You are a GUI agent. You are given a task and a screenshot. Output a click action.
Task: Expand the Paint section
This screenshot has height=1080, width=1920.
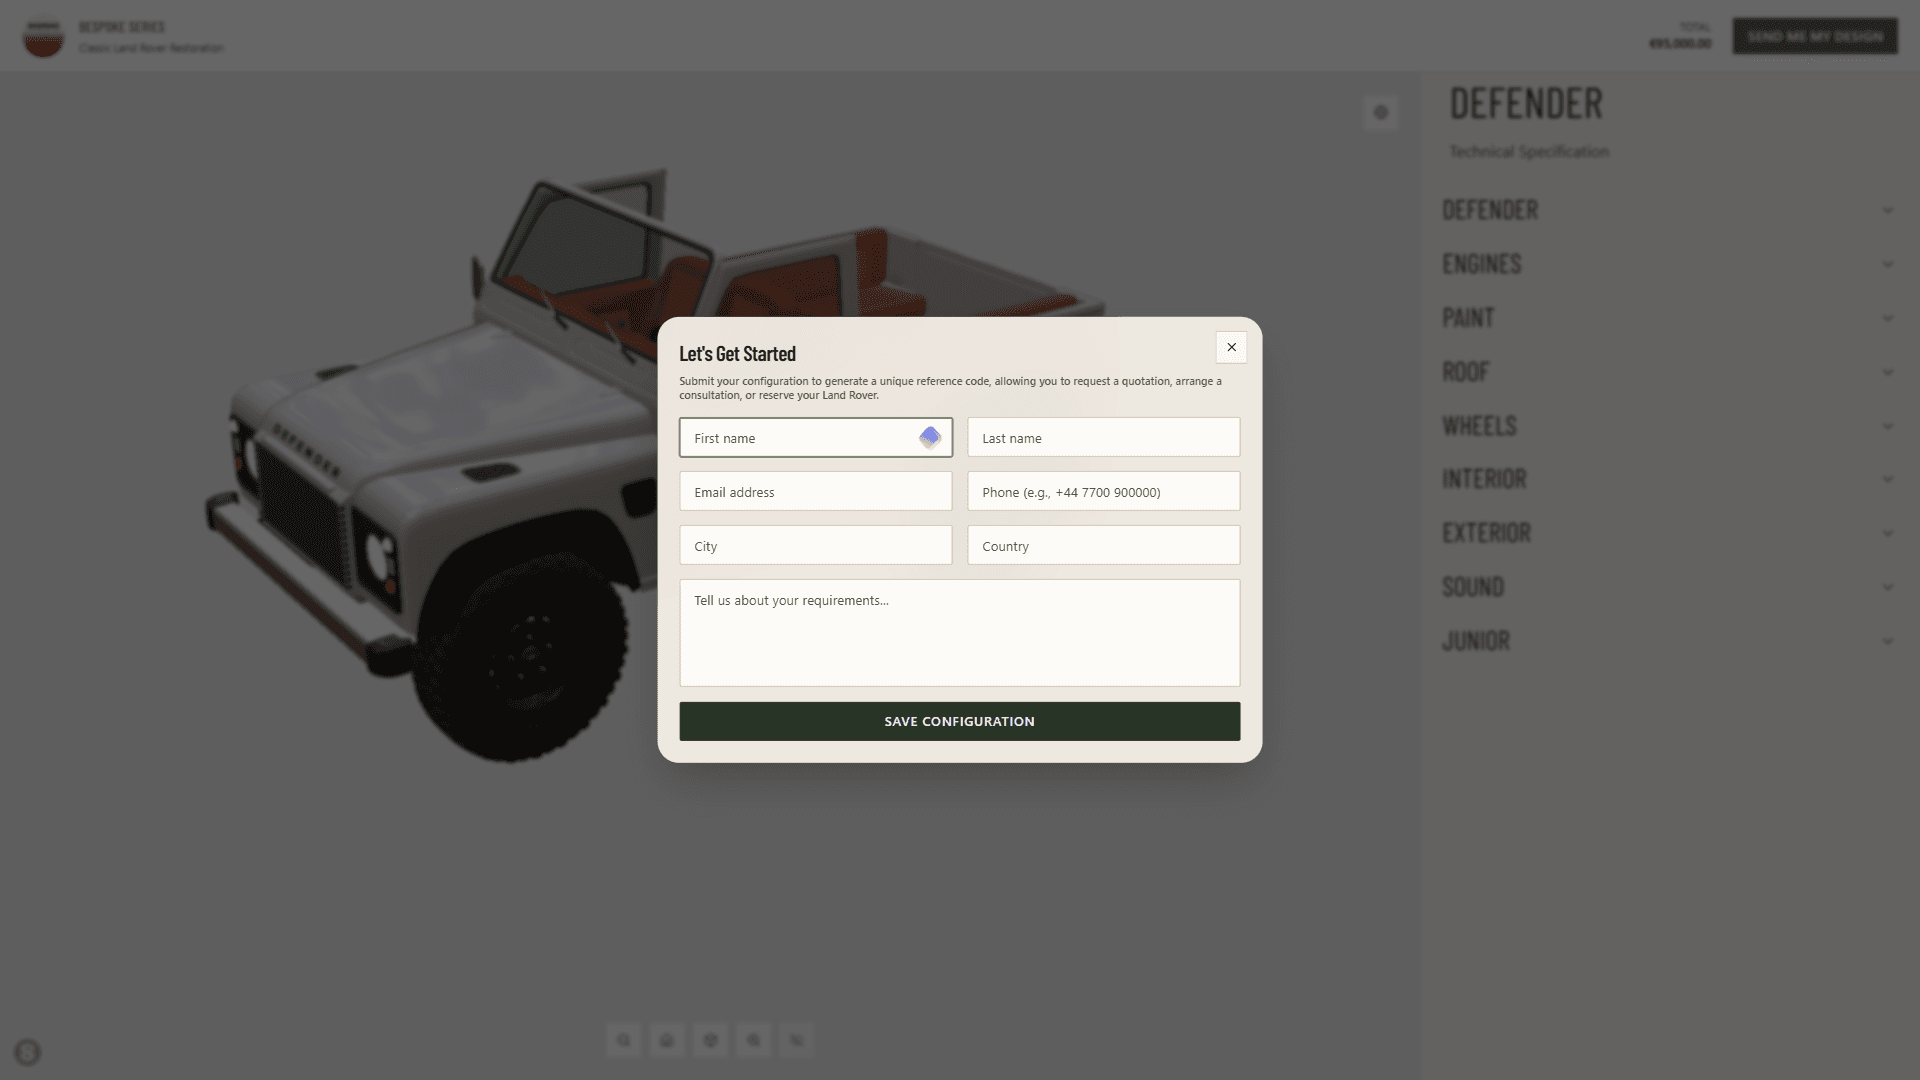pyautogui.click(x=1668, y=318)
